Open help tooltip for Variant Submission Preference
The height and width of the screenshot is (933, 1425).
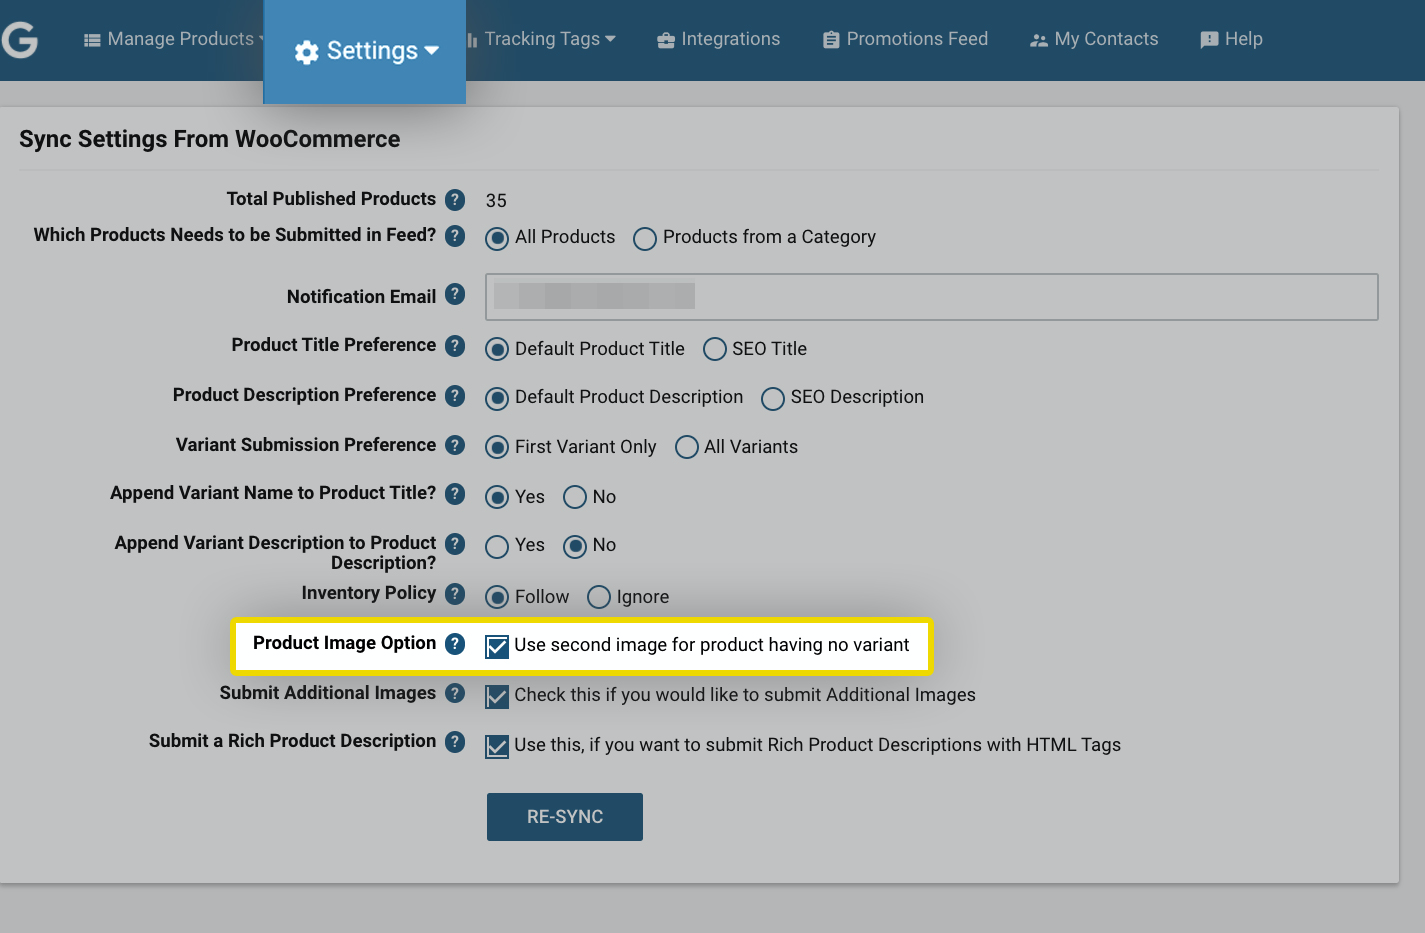tap(455, 444)
